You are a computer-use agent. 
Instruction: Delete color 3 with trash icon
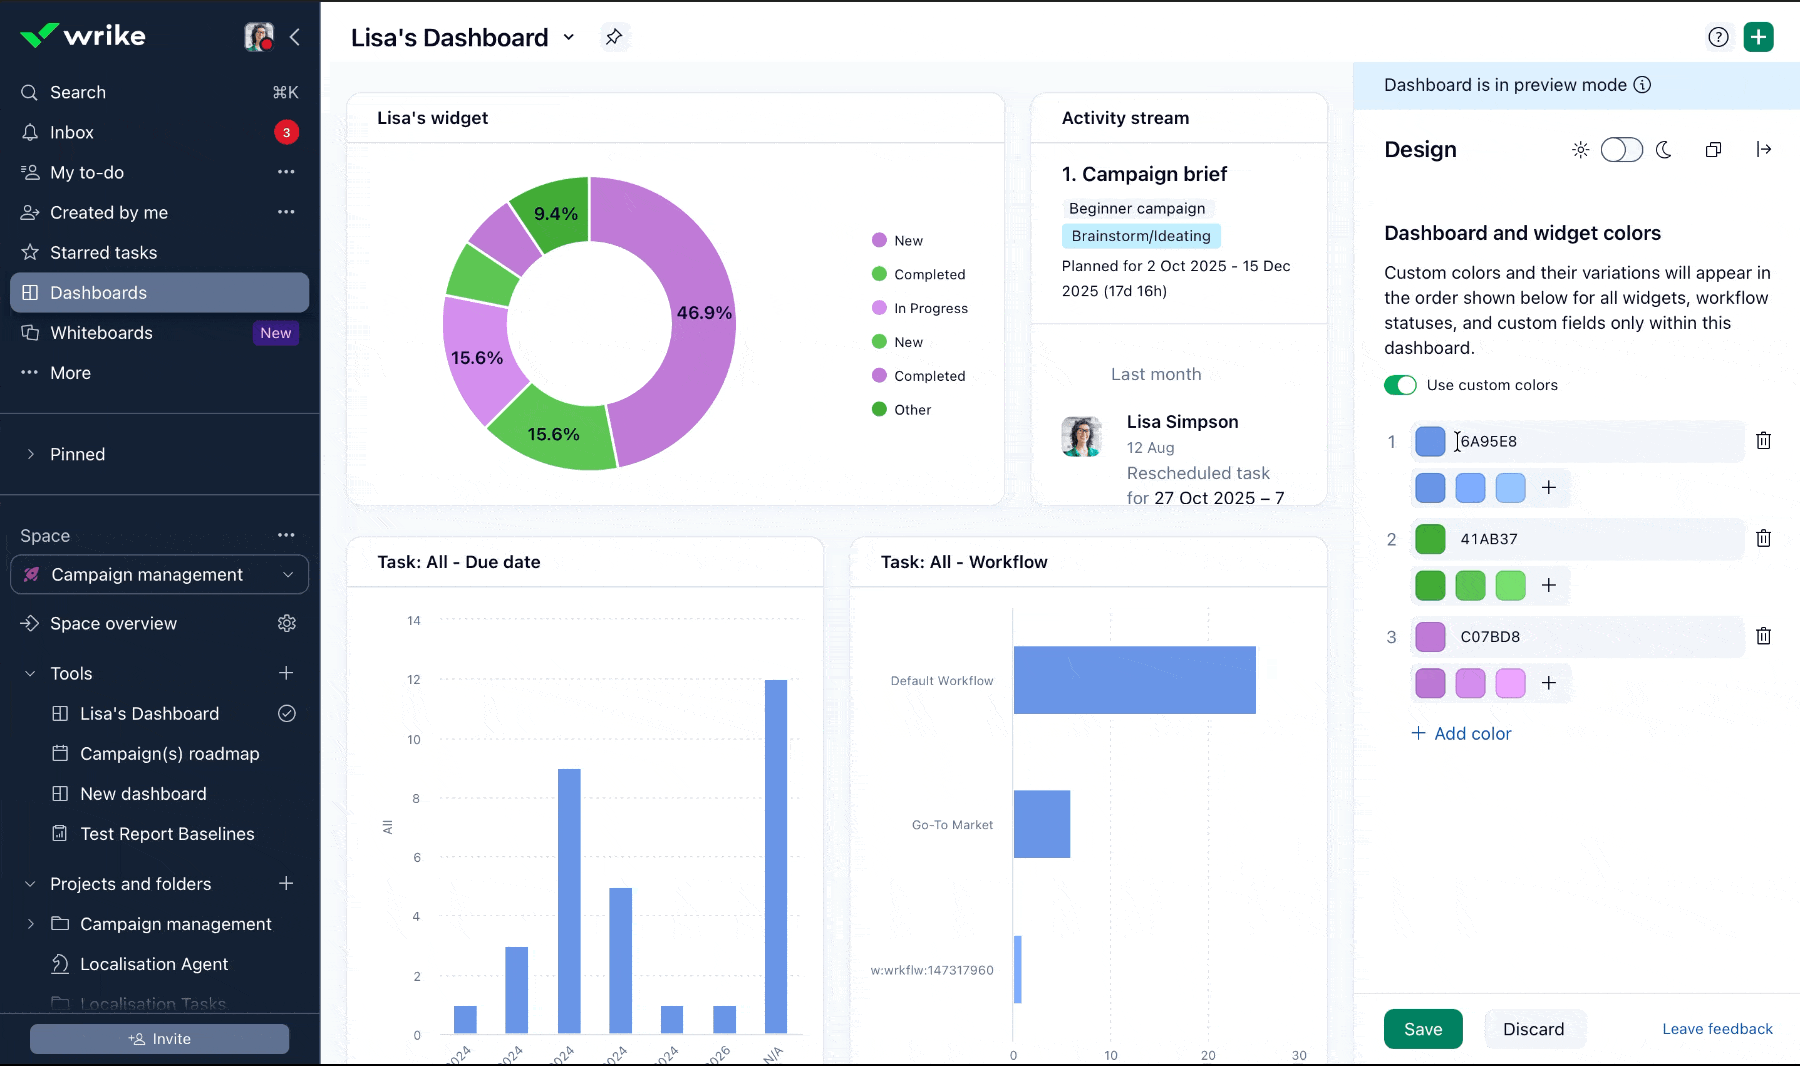[x=1764, y=637]
